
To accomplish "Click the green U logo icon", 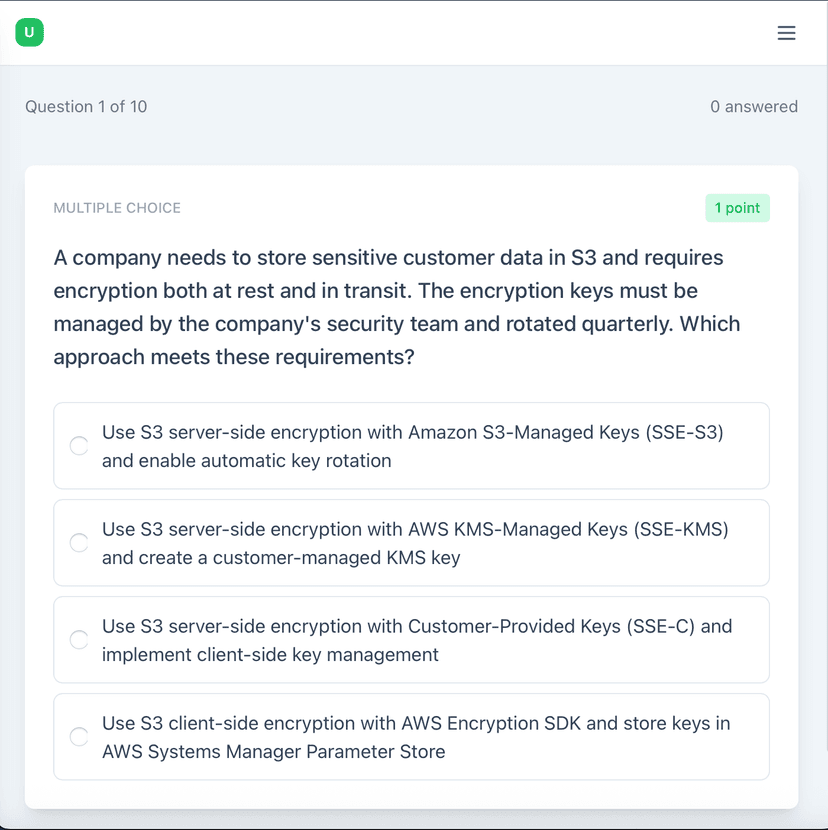I will pos(29,33).
